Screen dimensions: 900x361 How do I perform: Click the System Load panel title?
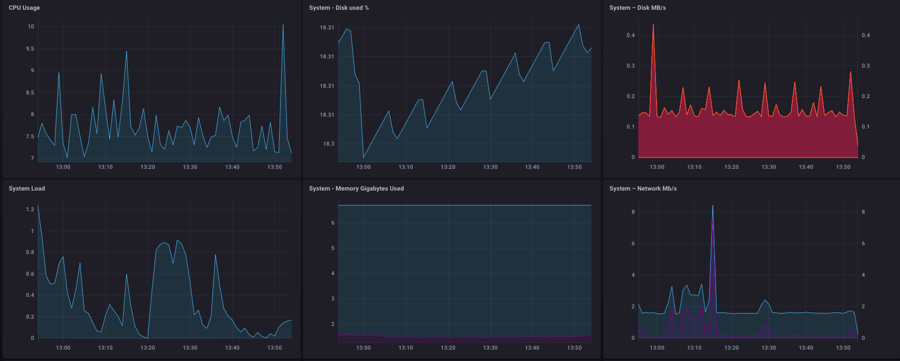24,188
